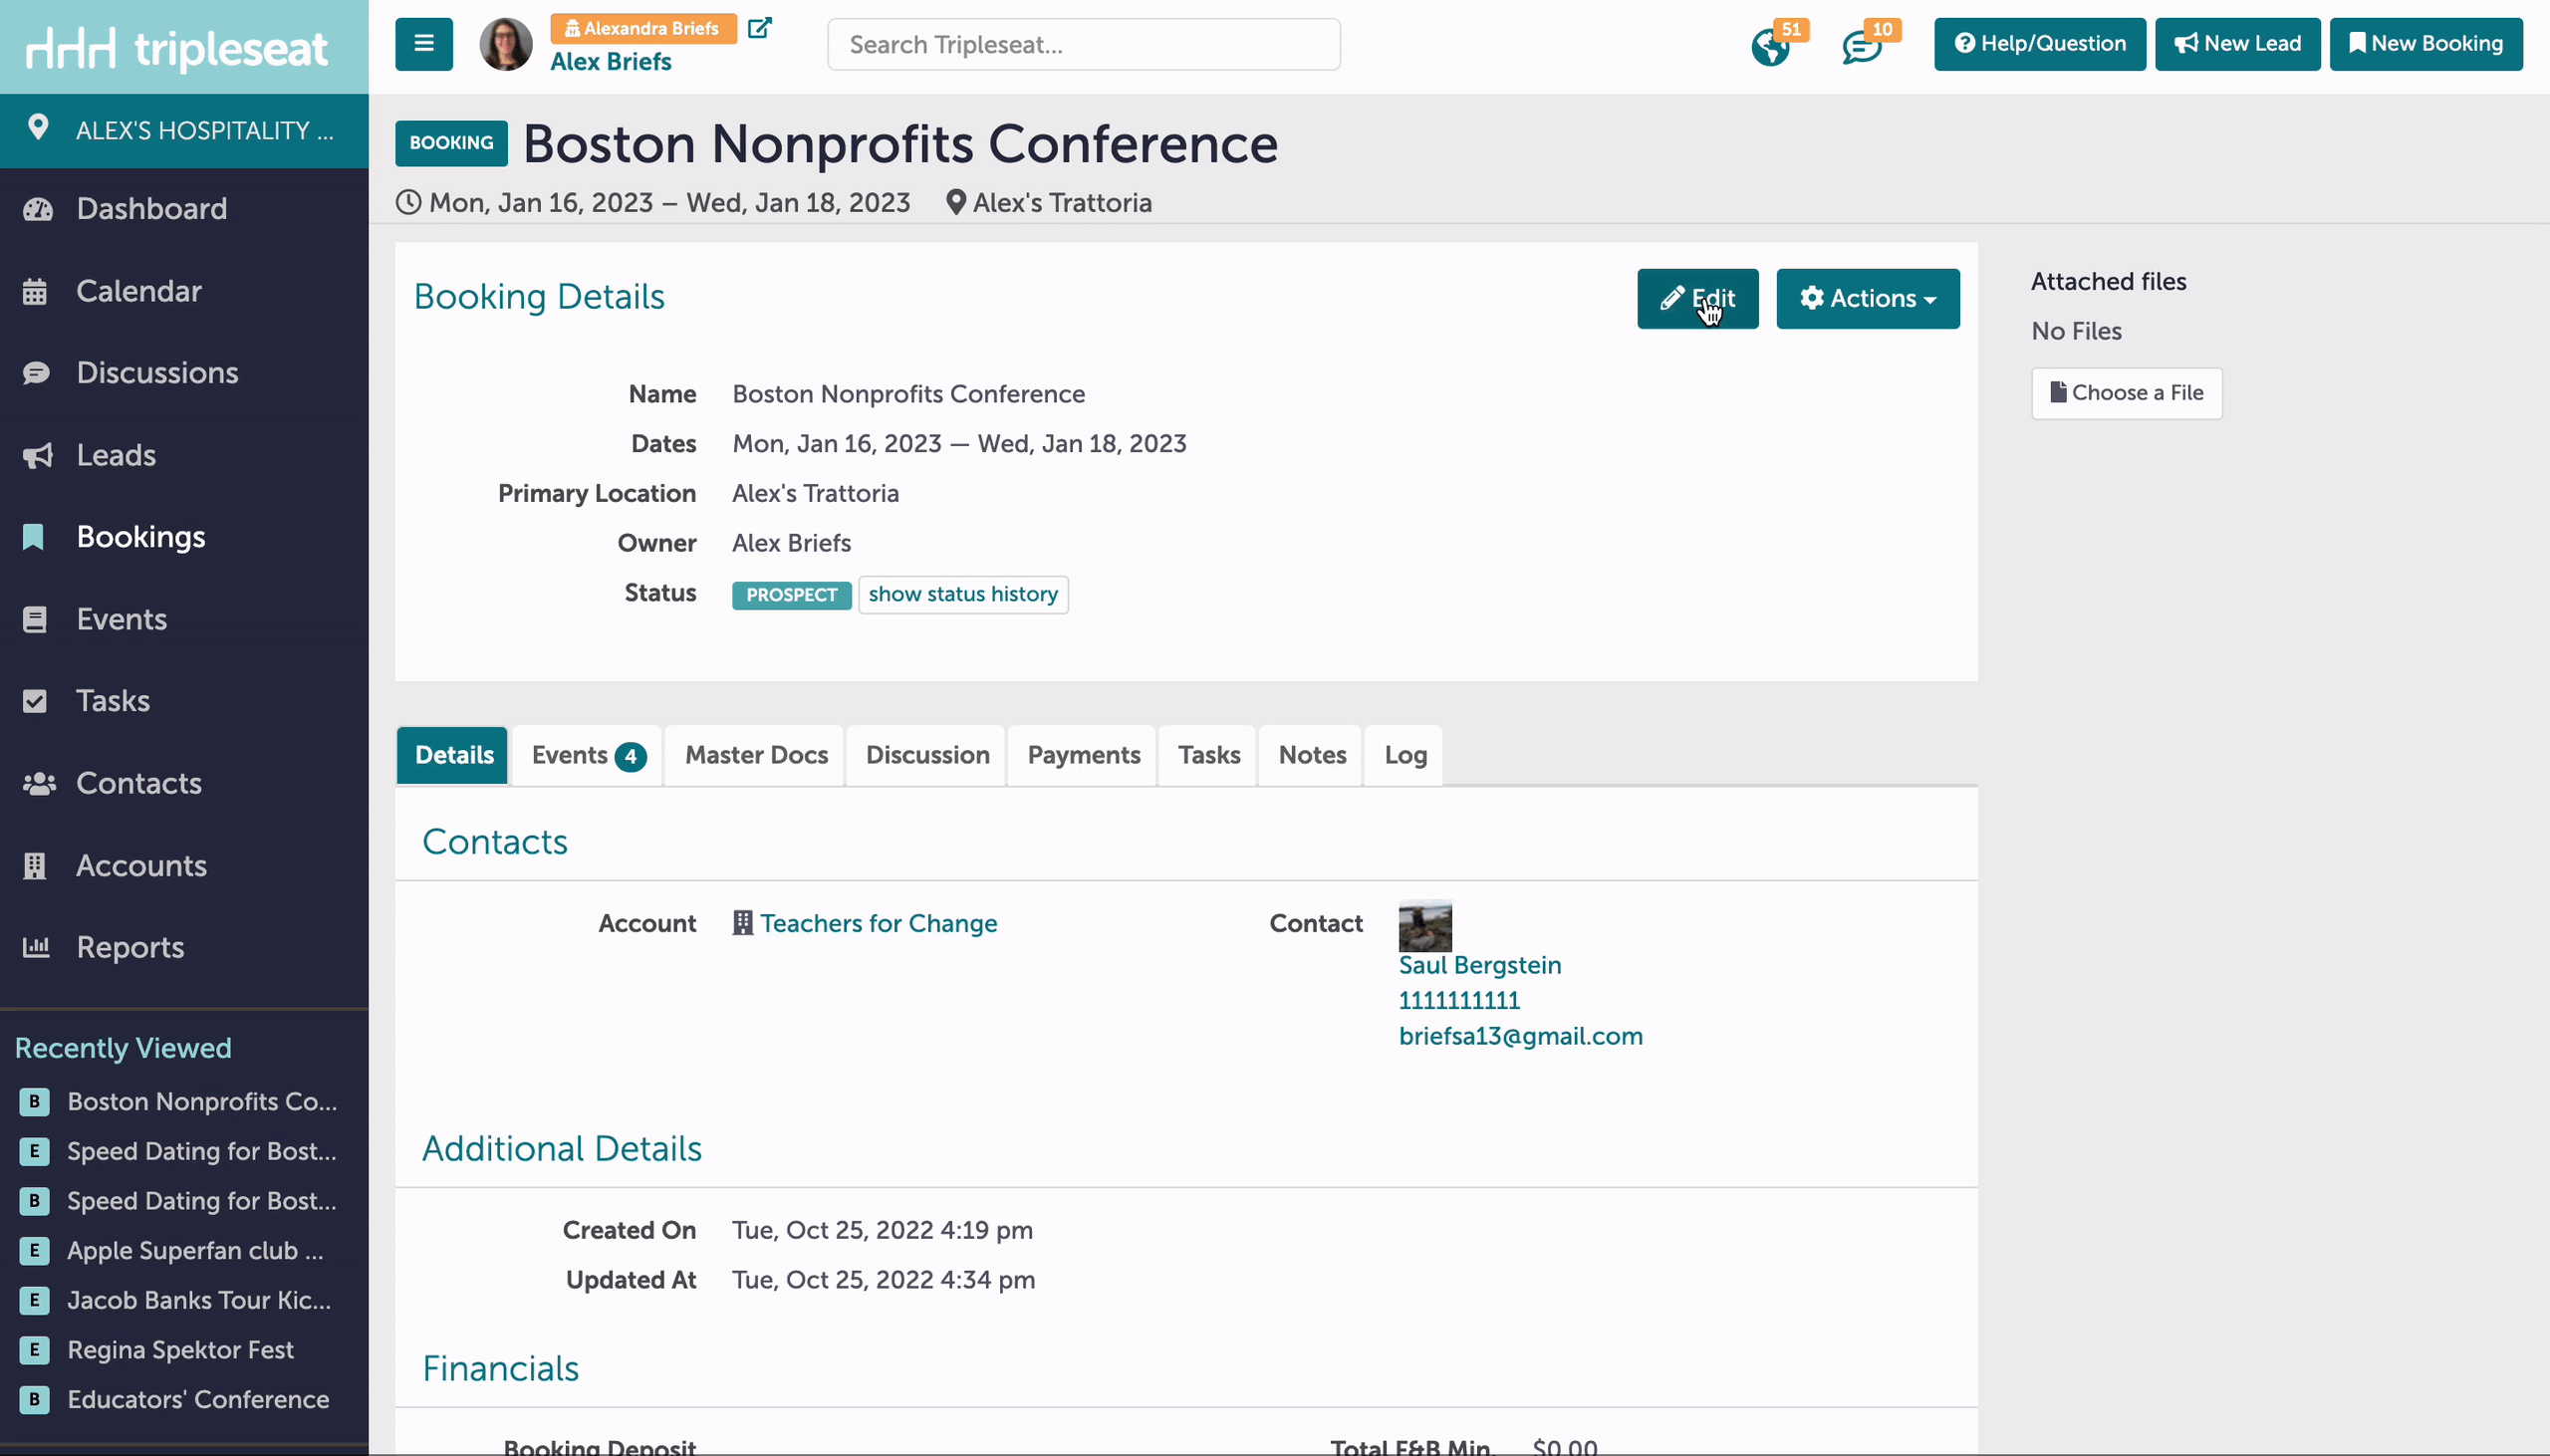Open Saul Bergstein contact link

click(1479, 965)
